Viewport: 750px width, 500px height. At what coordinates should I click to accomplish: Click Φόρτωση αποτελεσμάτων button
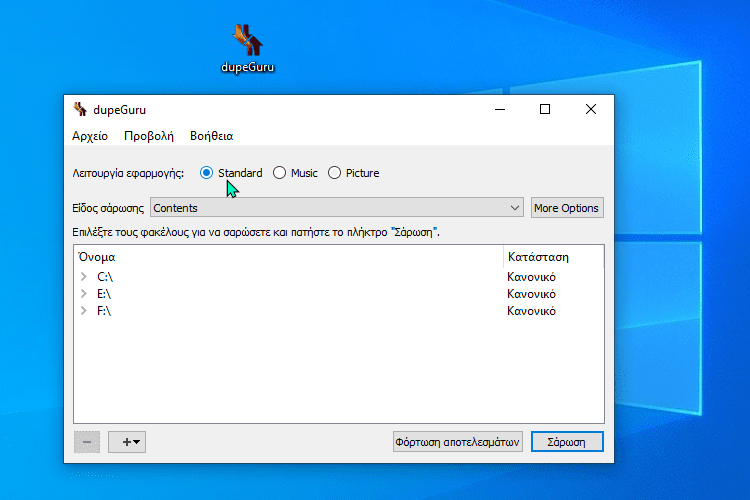click(x=457, y=442)
